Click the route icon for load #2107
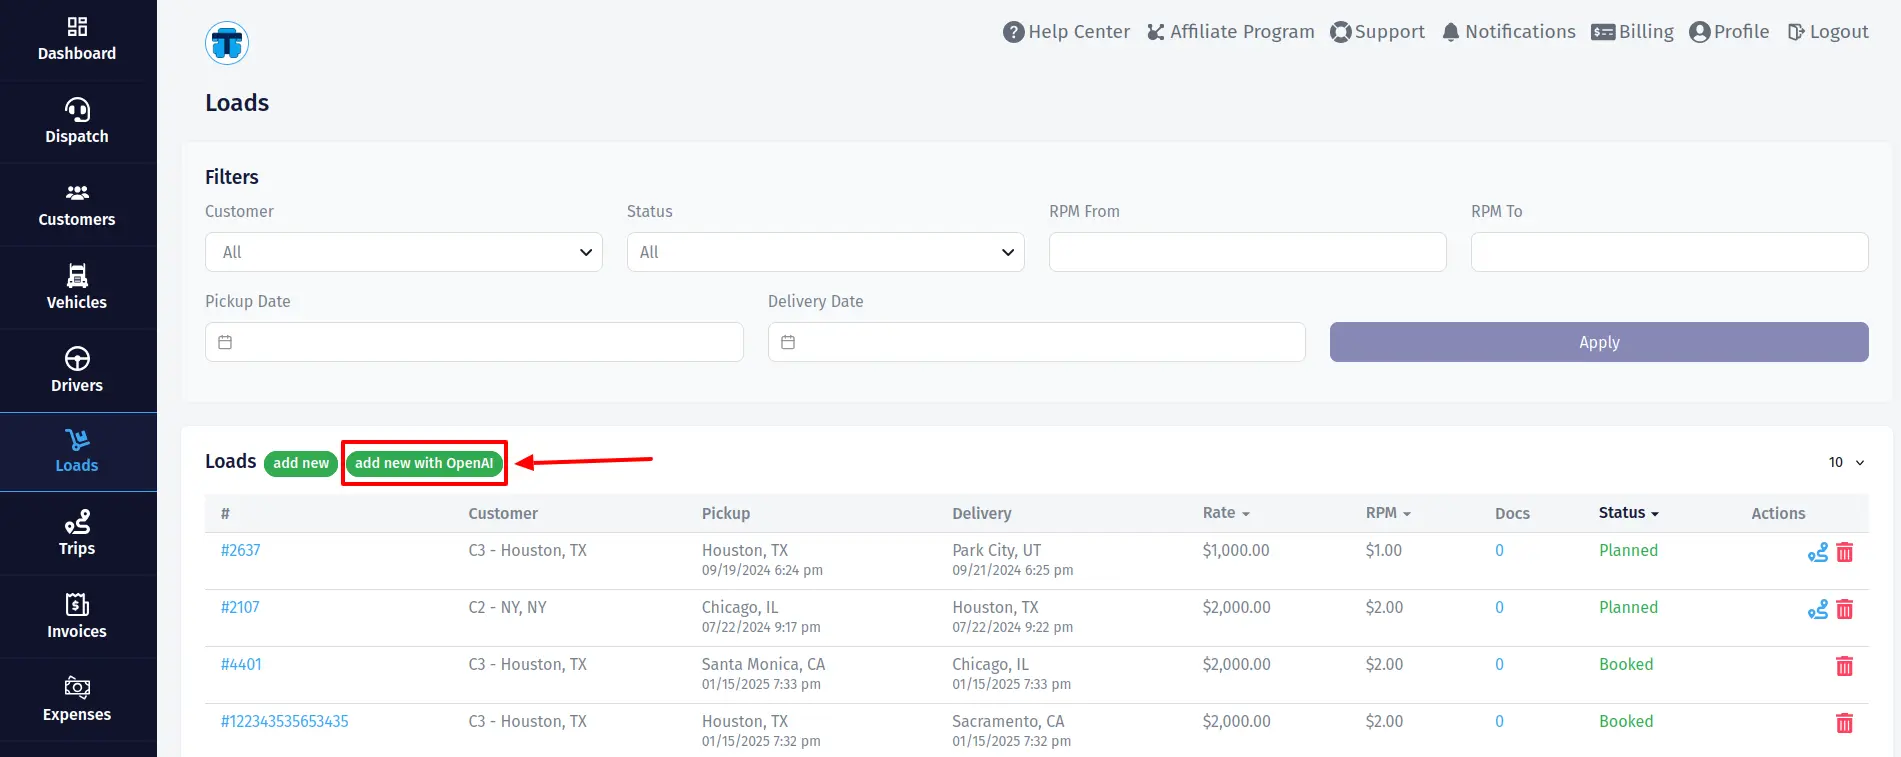Screen dimensions: 1901x757 click(1817, 609)
